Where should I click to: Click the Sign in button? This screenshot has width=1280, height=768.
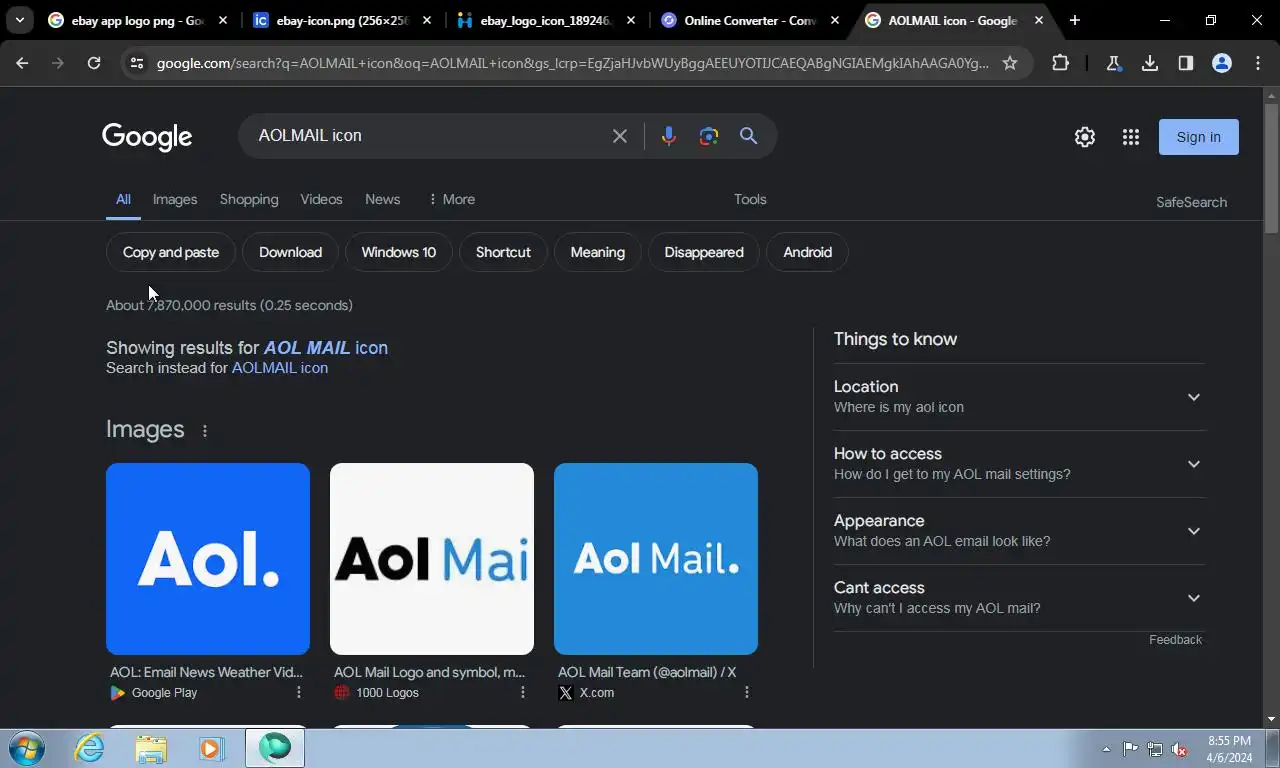coord(1198,137)
